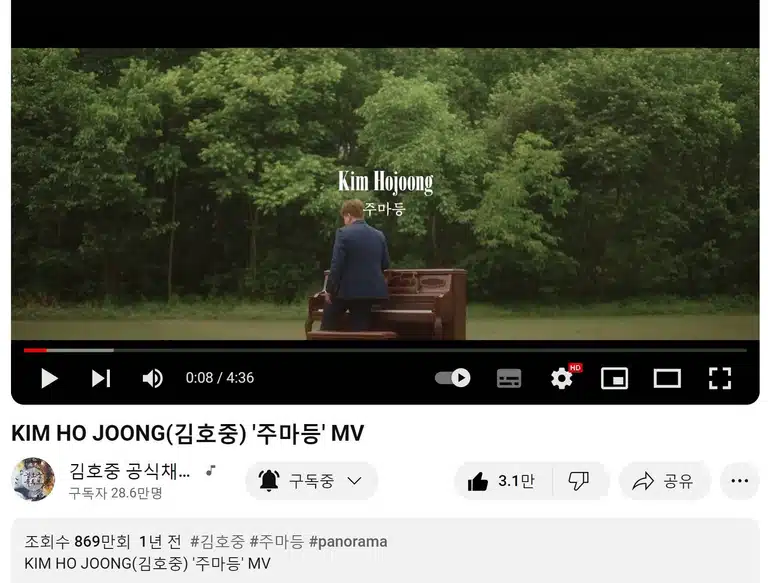
Task: Switch to theater mode view
Action: [667, 379]
